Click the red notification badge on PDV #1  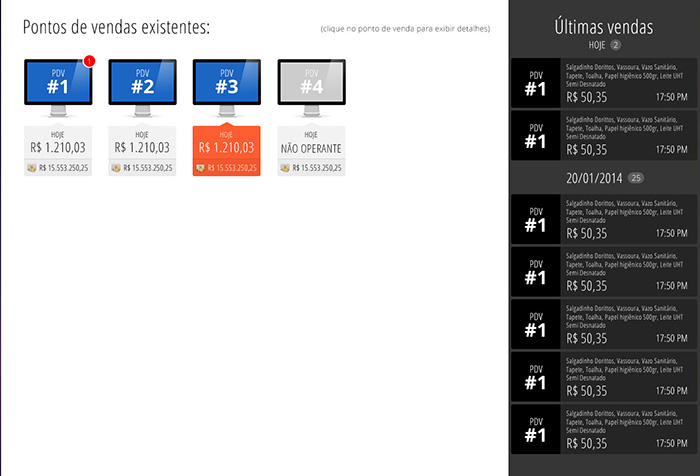point(89,62)
